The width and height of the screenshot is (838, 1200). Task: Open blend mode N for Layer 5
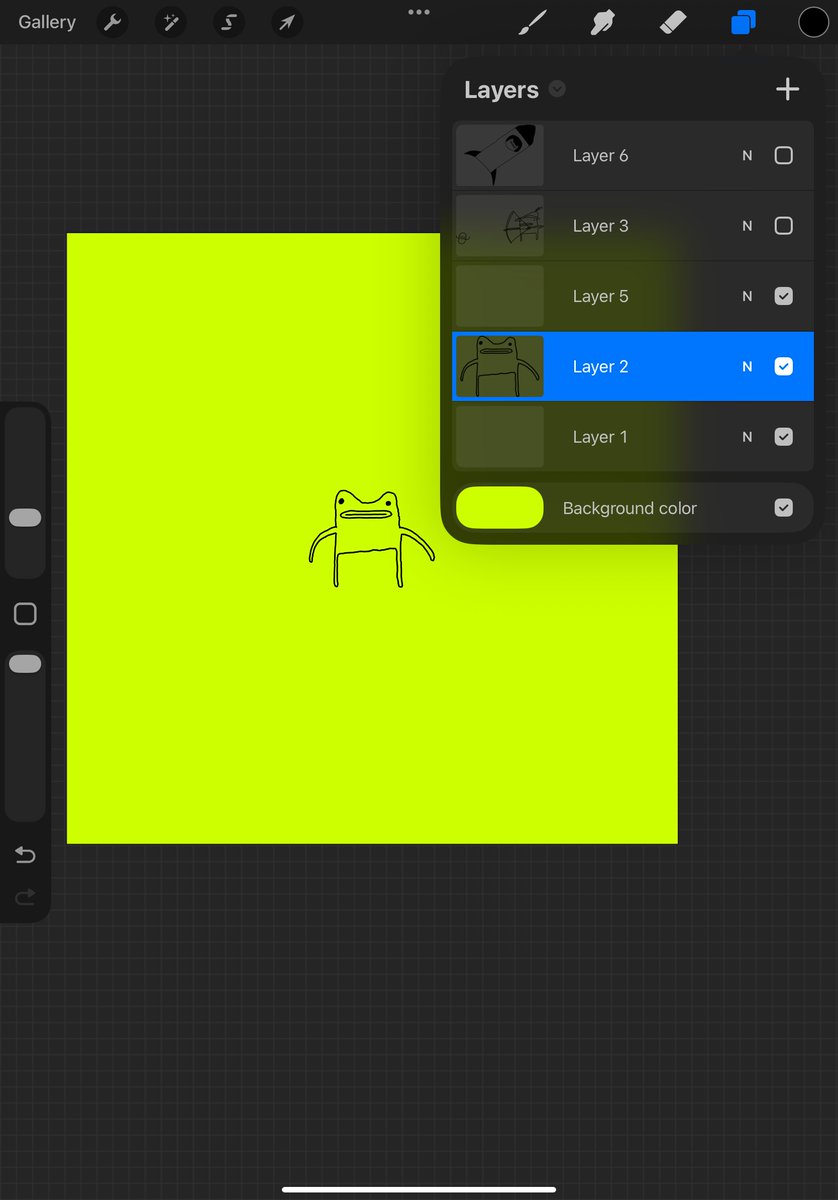pos(747,296)
